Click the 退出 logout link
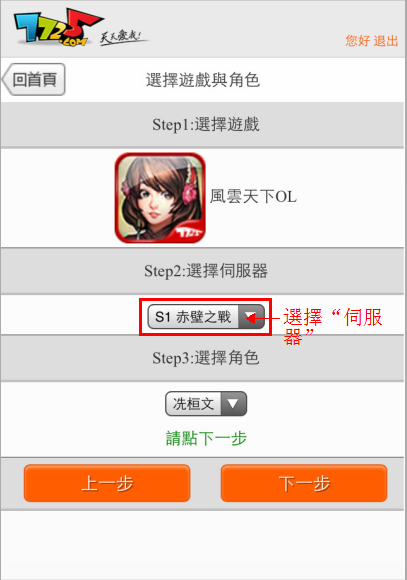The width and height of the screenshot is (407, 580). tap(386, 41)
